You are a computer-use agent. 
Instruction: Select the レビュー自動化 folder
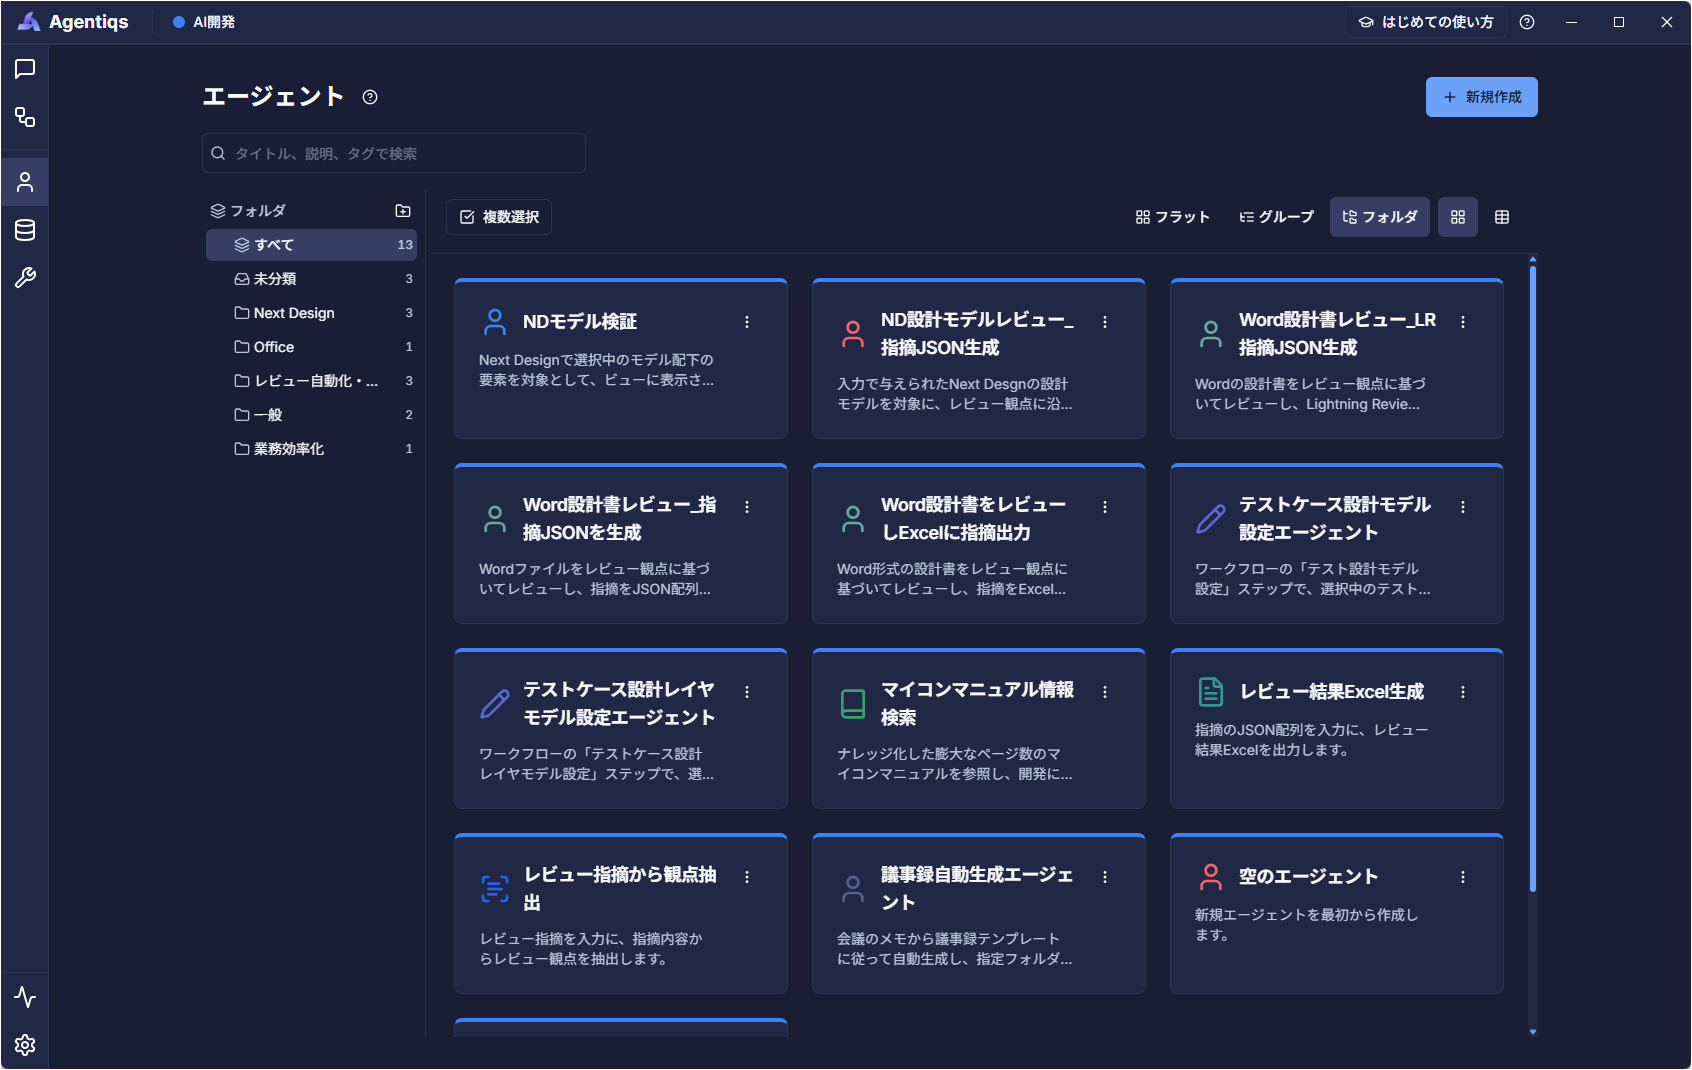pyautogui.click(x=311, y=381)
